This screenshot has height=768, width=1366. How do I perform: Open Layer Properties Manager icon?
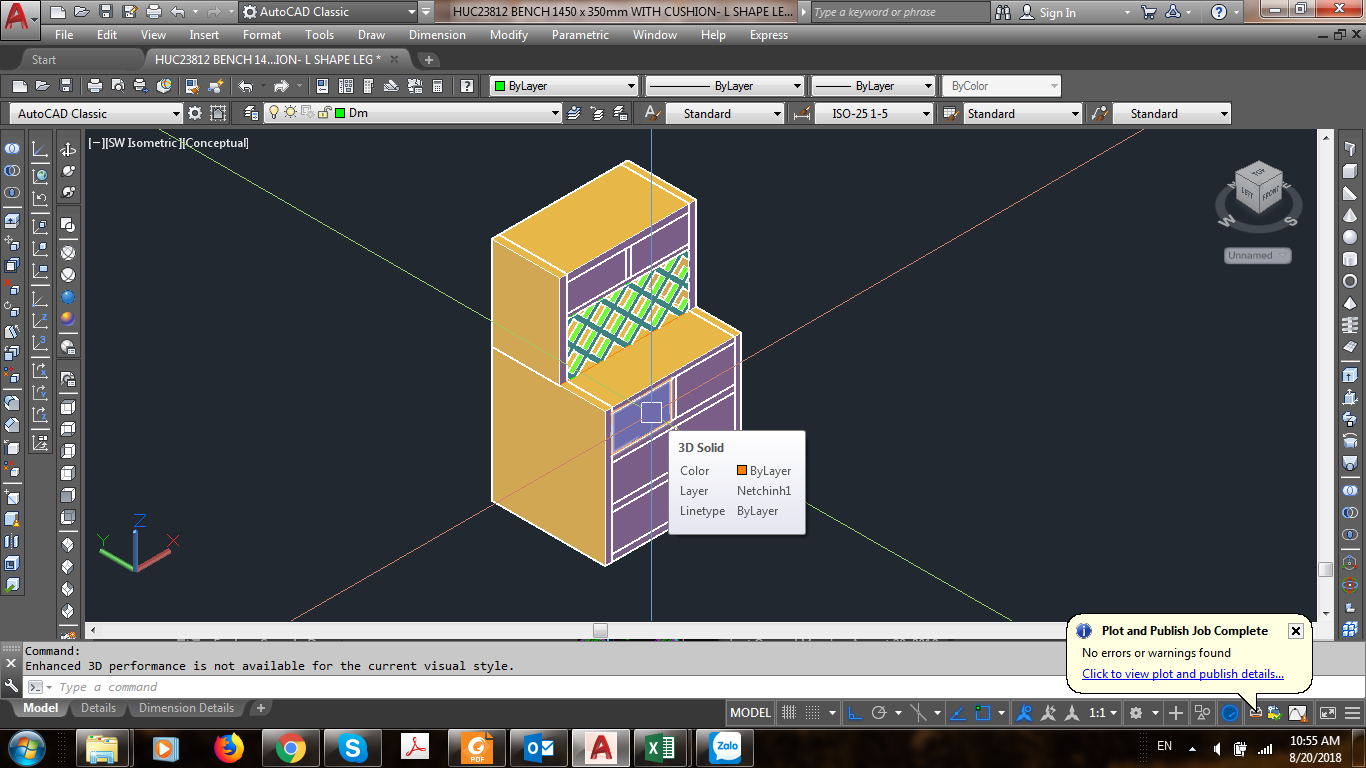point(250,113)
